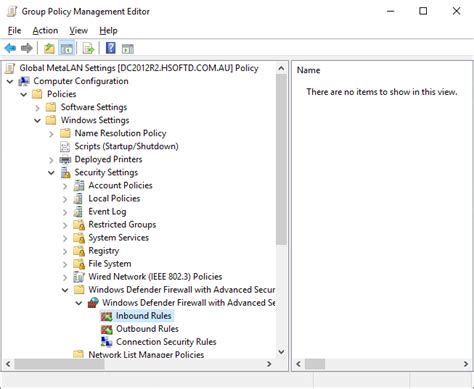Screen dimensions: 474x389
Task: Collapse the Computer Configuration node
Action: click(10, 81)
